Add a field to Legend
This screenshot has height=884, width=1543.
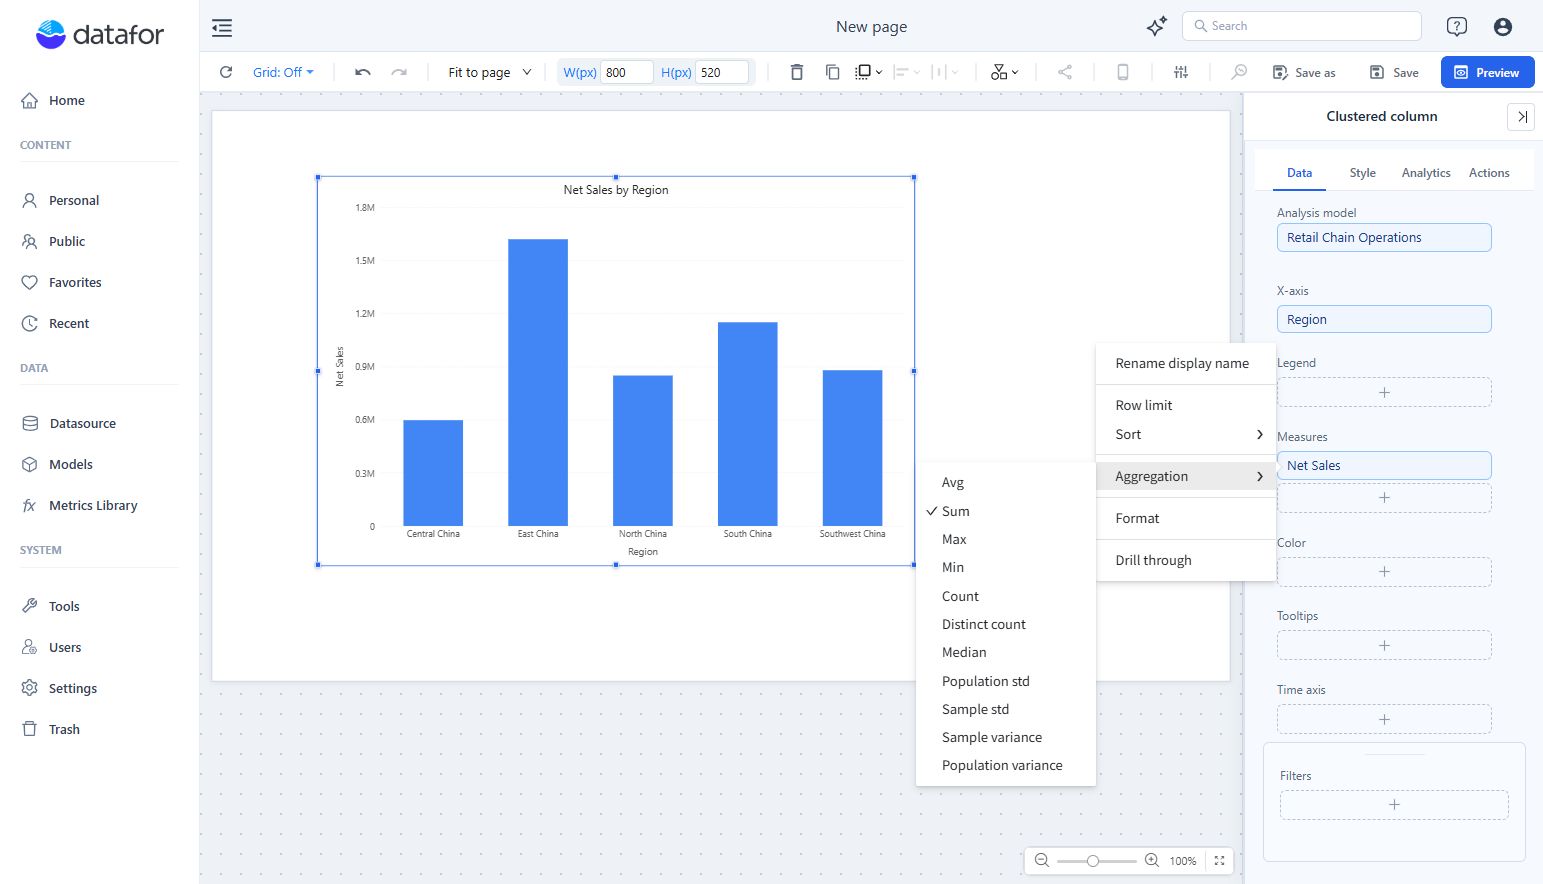click(1384, 392)
